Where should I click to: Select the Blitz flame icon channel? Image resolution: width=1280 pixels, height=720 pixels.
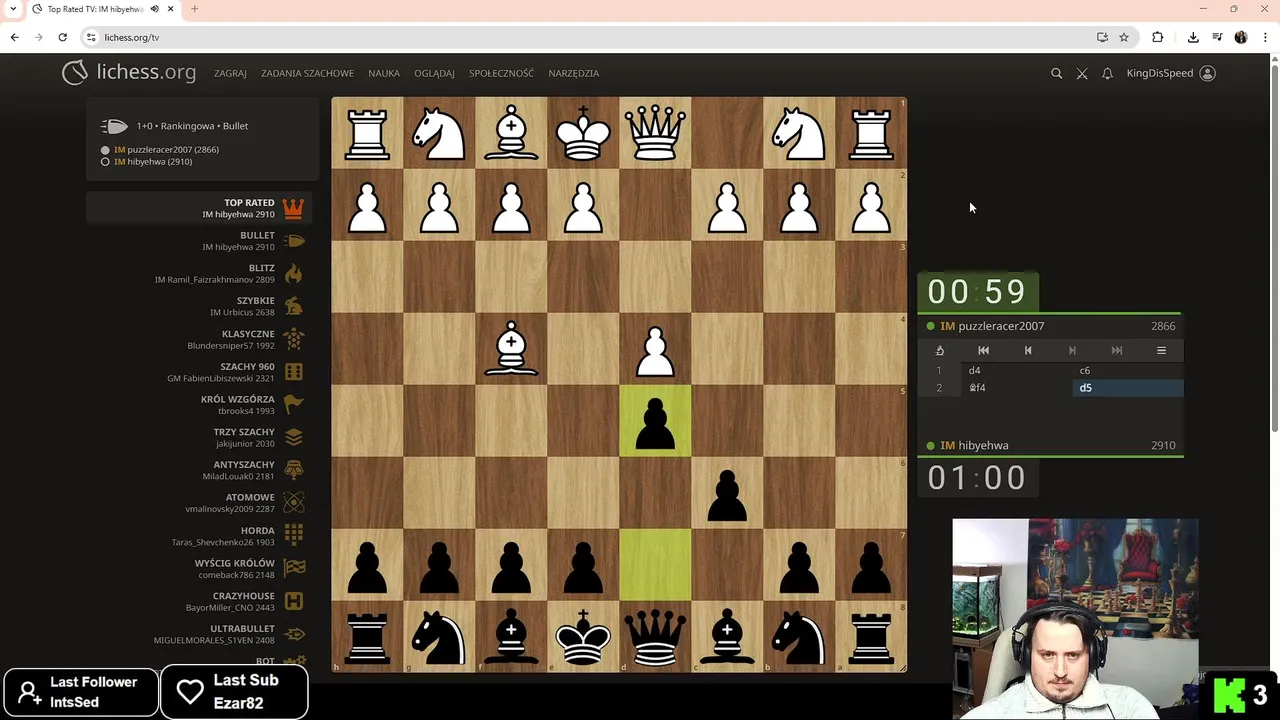[293, 273]
